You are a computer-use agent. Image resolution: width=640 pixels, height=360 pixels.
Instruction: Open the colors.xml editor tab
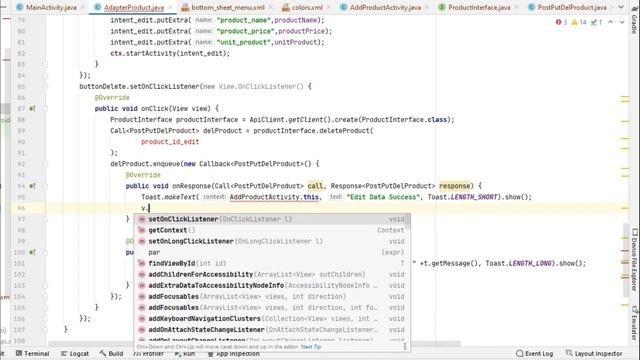[x=307, y=7]
